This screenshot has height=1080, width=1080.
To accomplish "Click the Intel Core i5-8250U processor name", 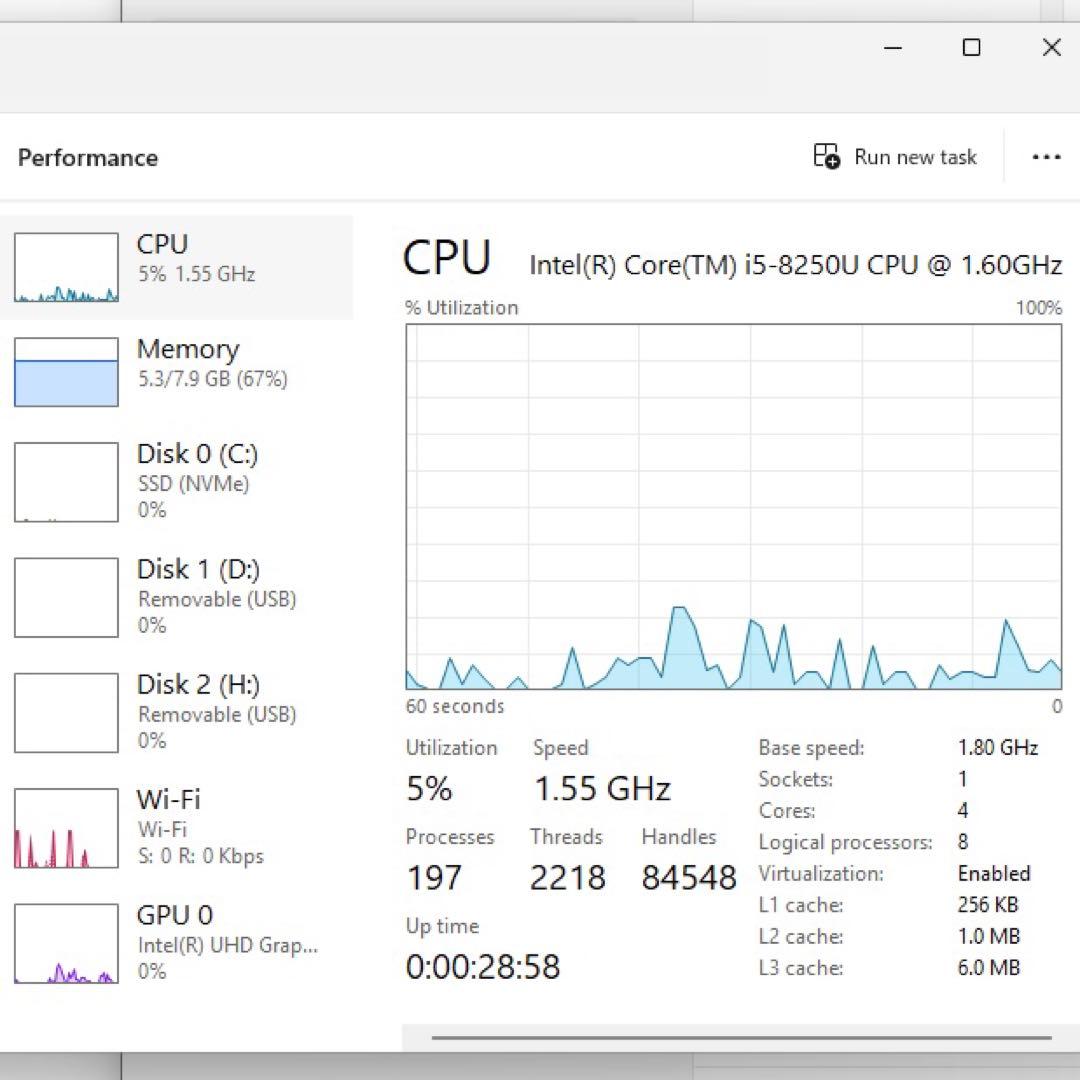I will click(795, 264).
